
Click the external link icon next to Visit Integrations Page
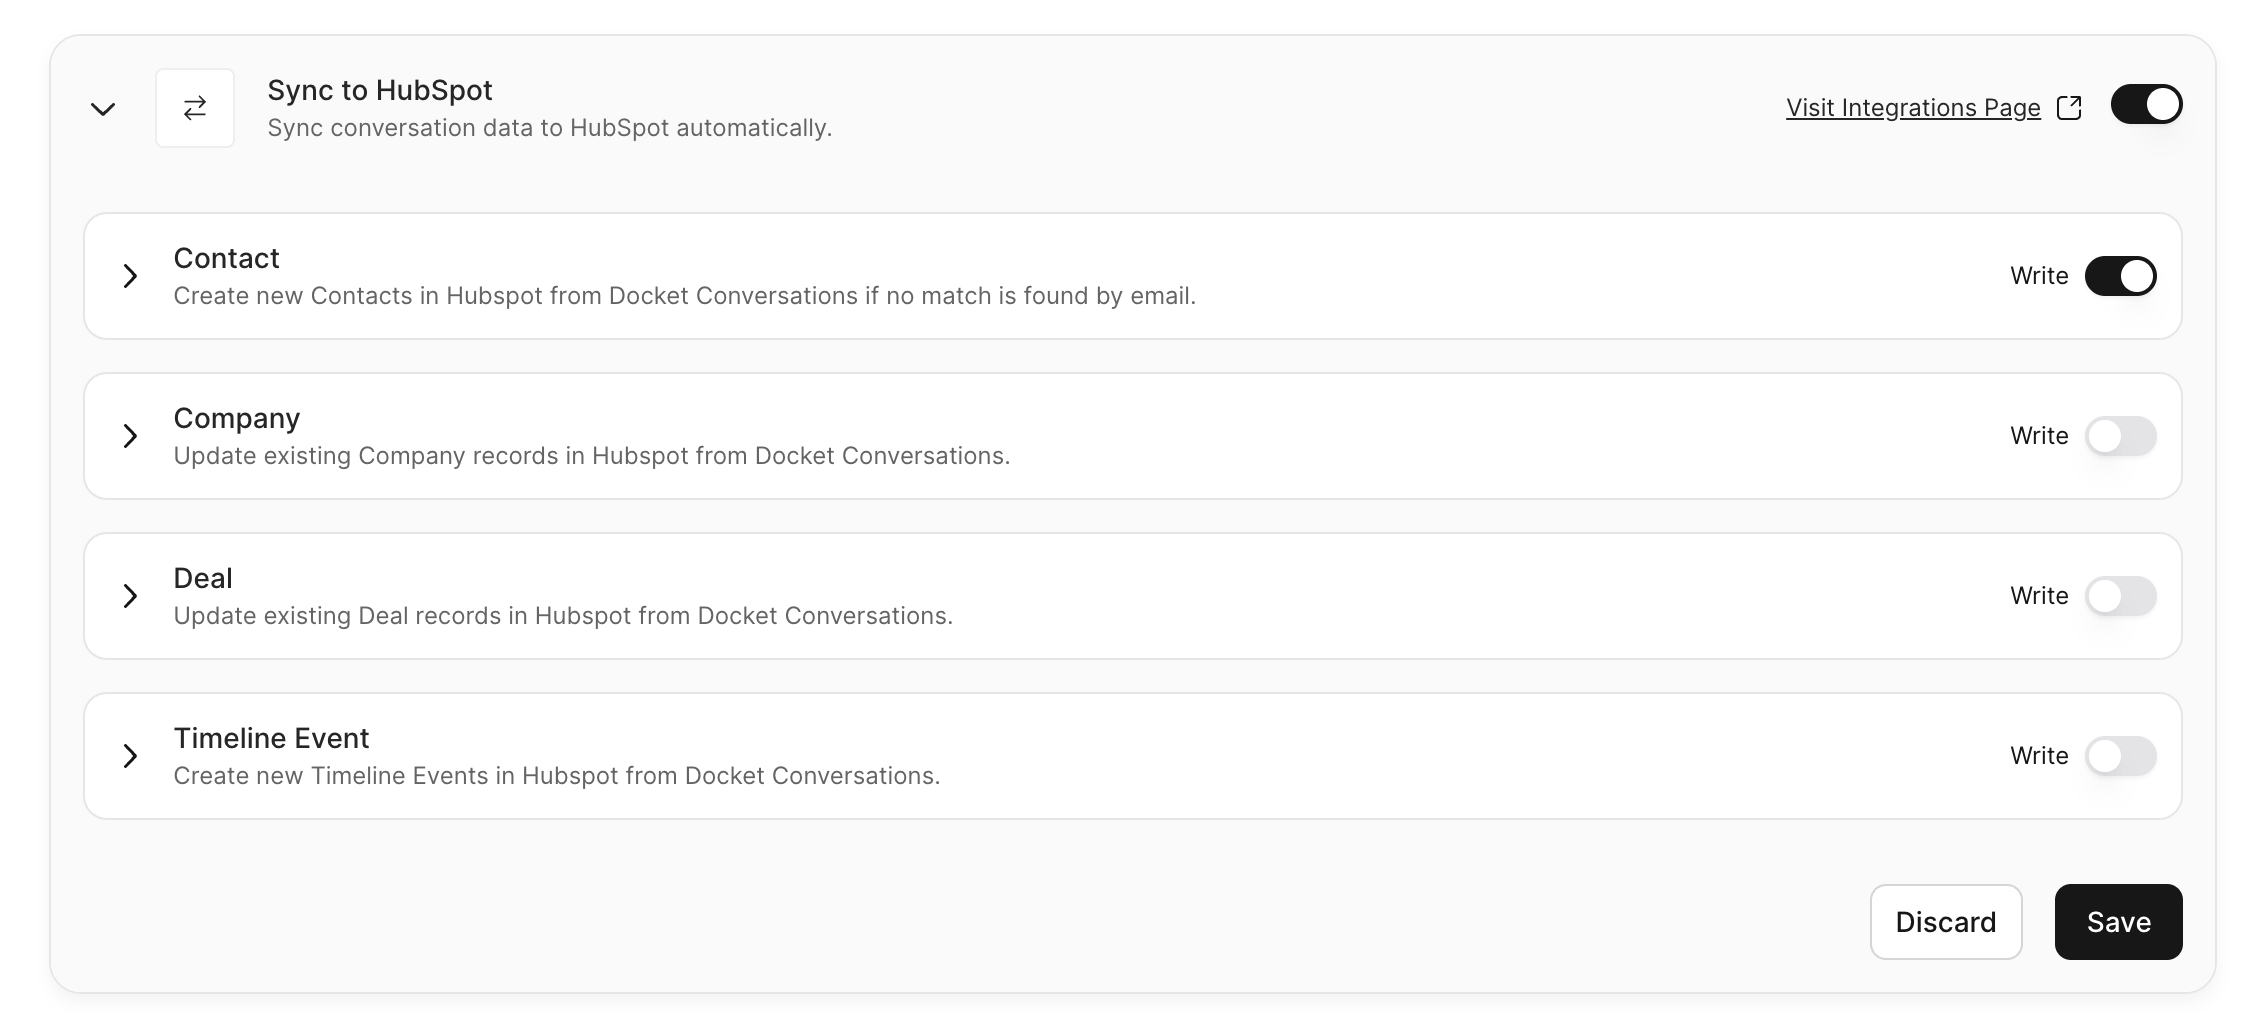pos(2069,108)
